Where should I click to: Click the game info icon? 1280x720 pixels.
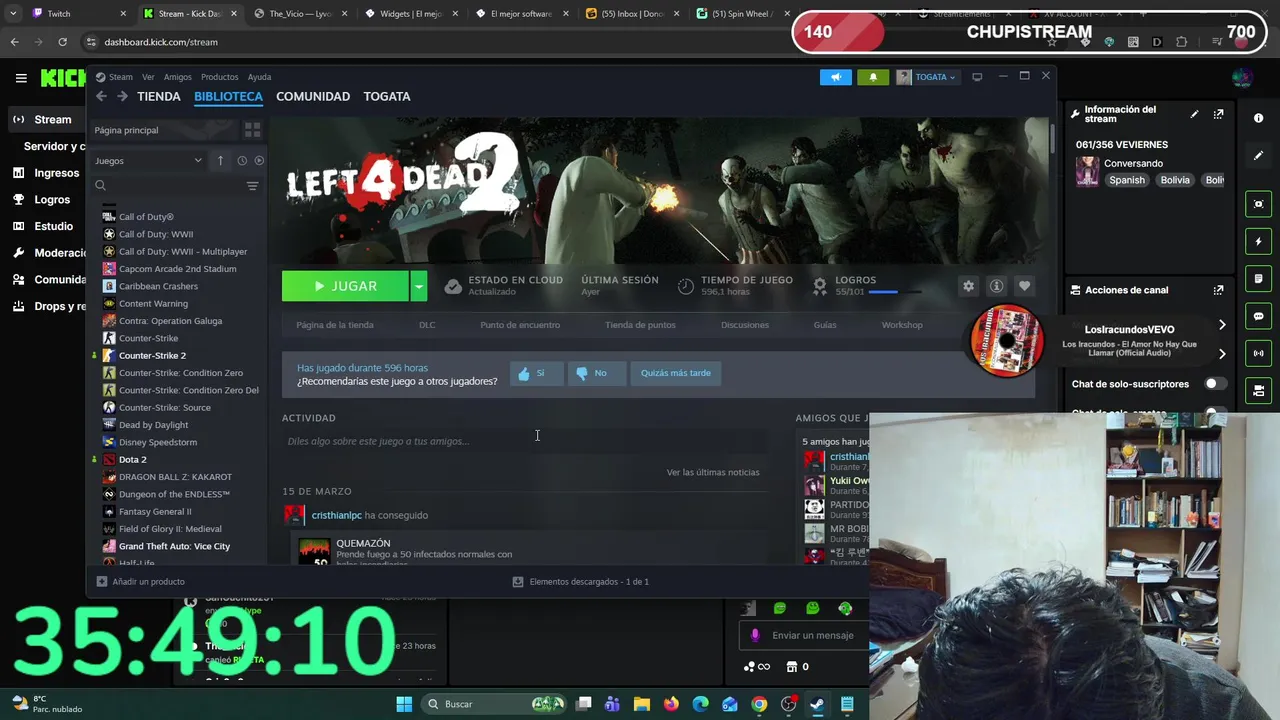click(996, 286)
